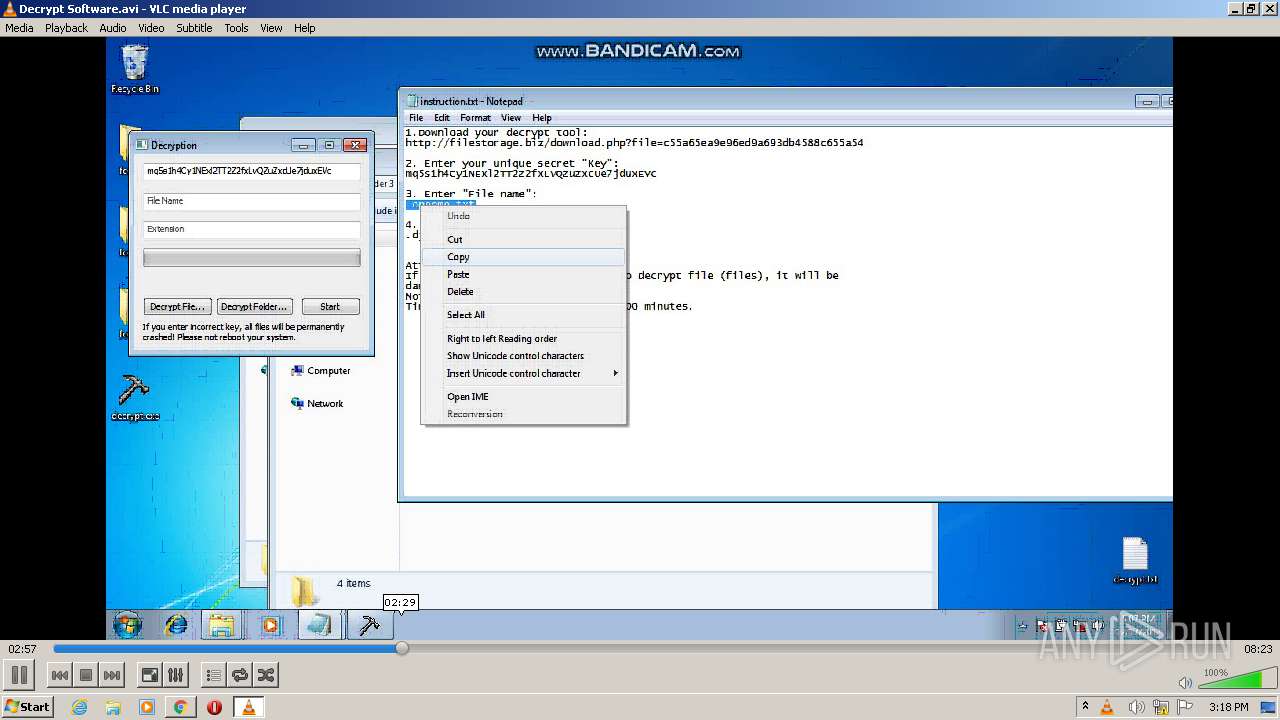
Task: Click the File Name input field
Action: [x=251, y=201]
